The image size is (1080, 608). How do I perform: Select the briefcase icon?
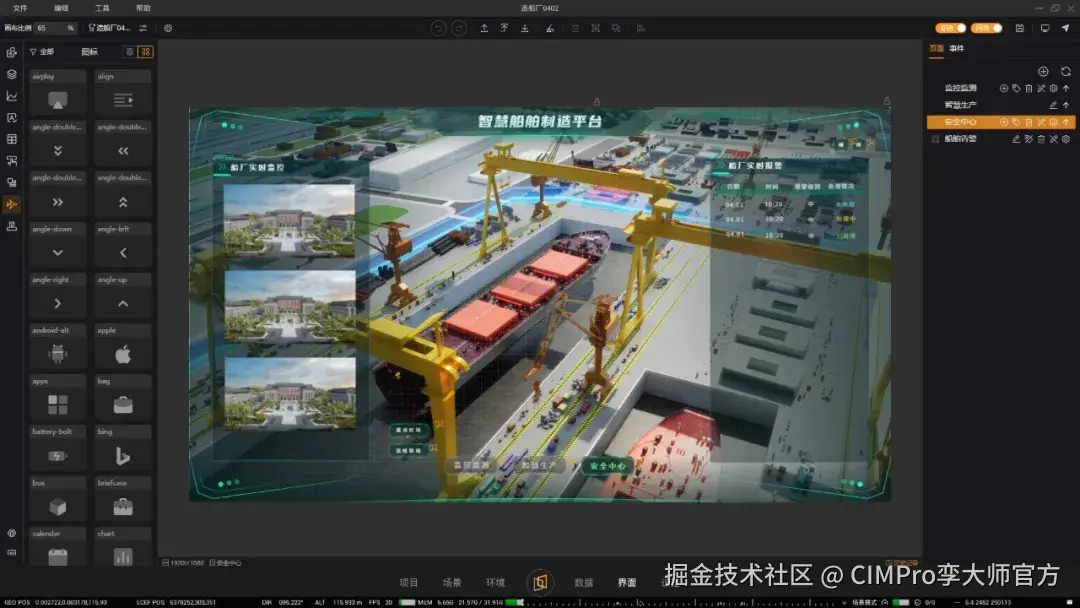coord(123,507)
